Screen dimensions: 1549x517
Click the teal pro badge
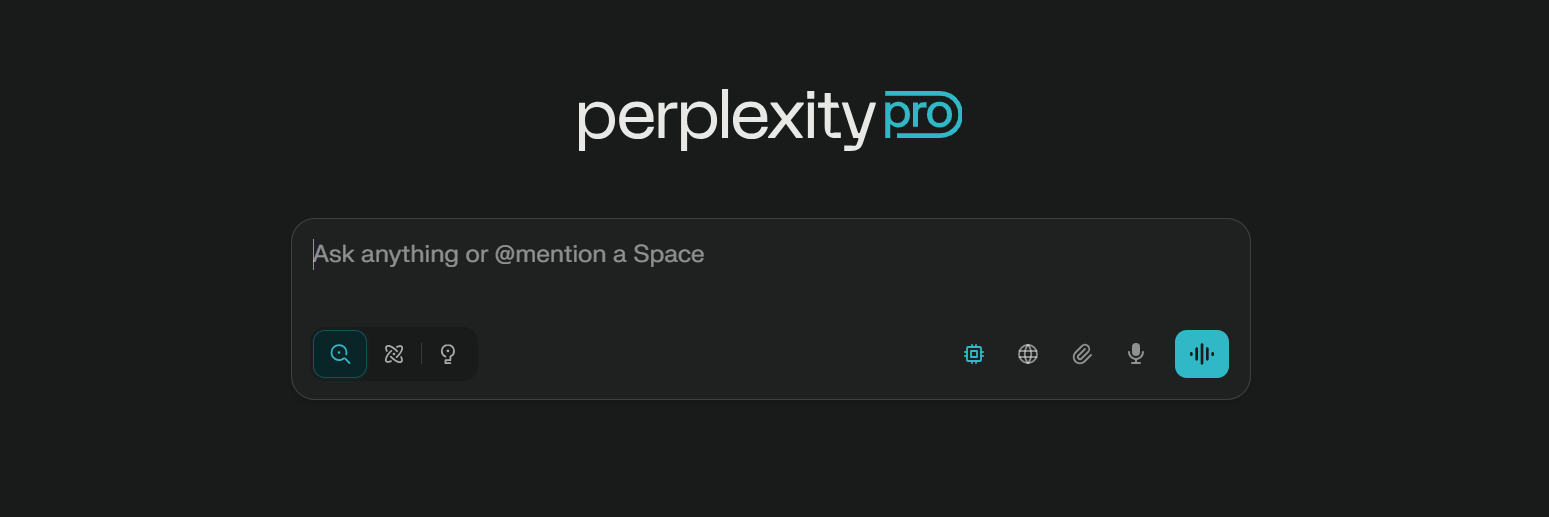point(923,115)
